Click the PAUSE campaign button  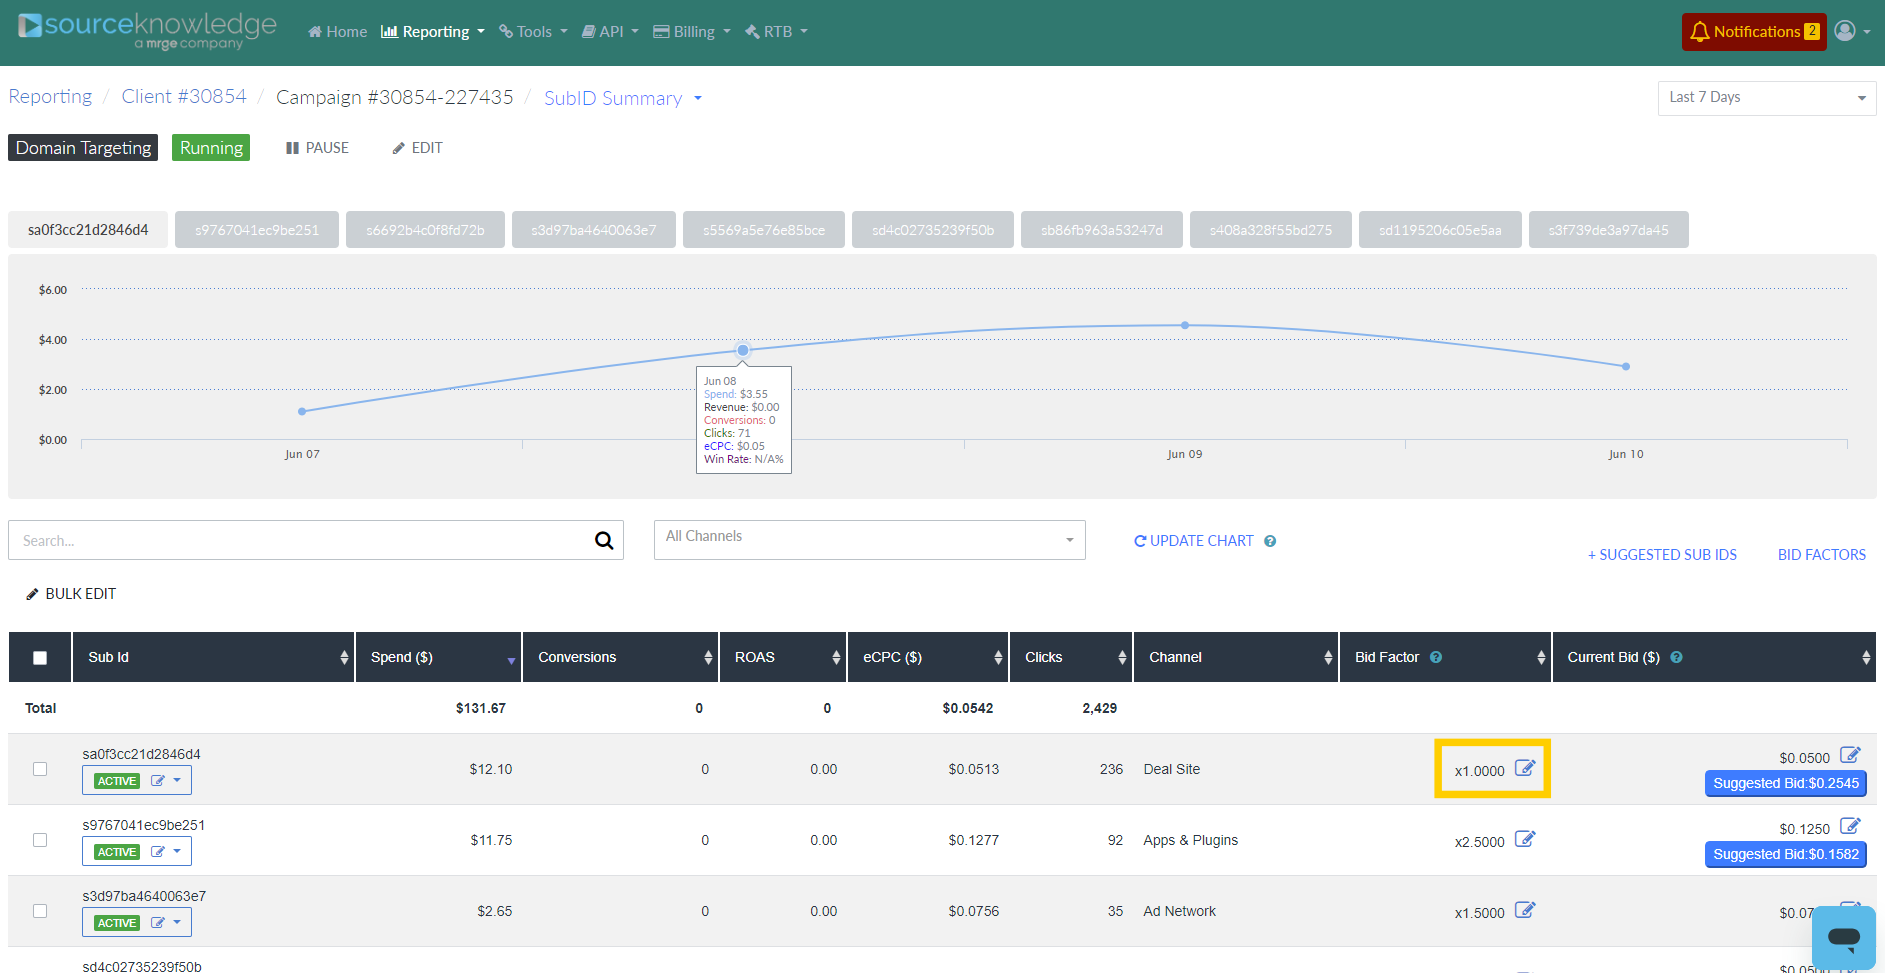tap(317, 148)
